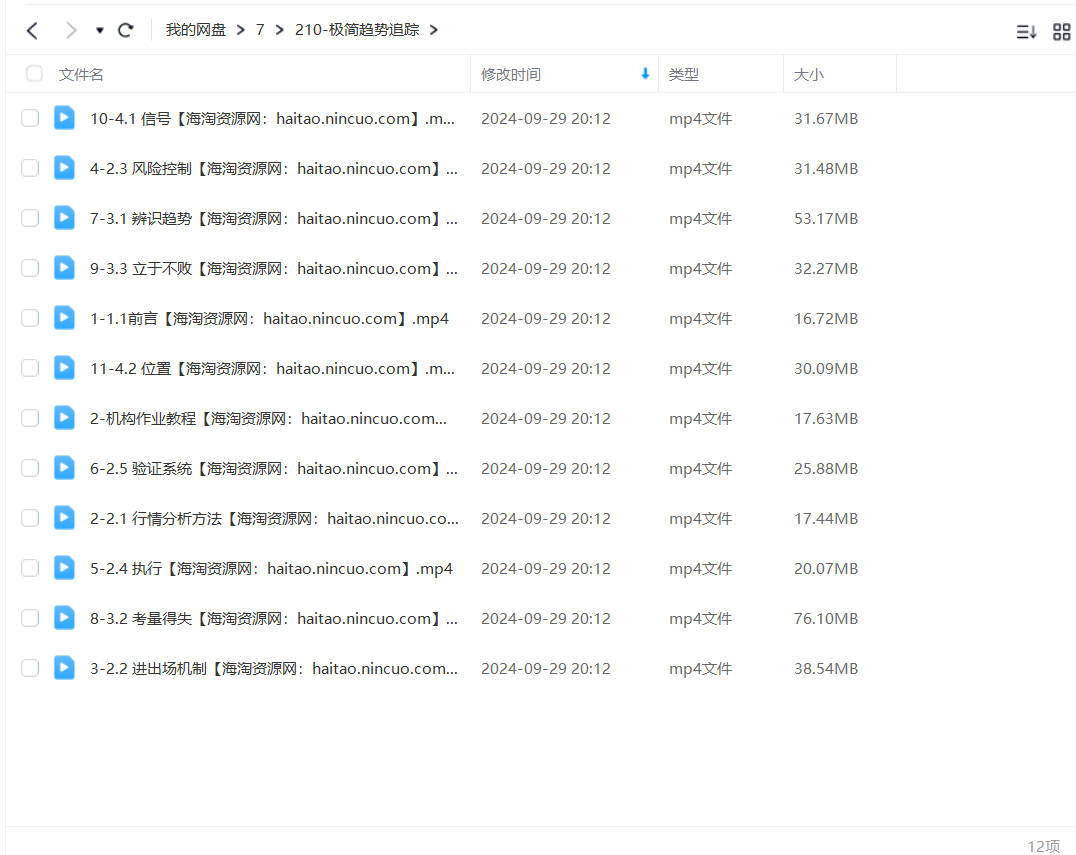Image resolution: width=1076 pixels, height=855 pixels.
Task: Click the video icon for 7-3.1 辨识趋势
Action: [x=65, y=218]
